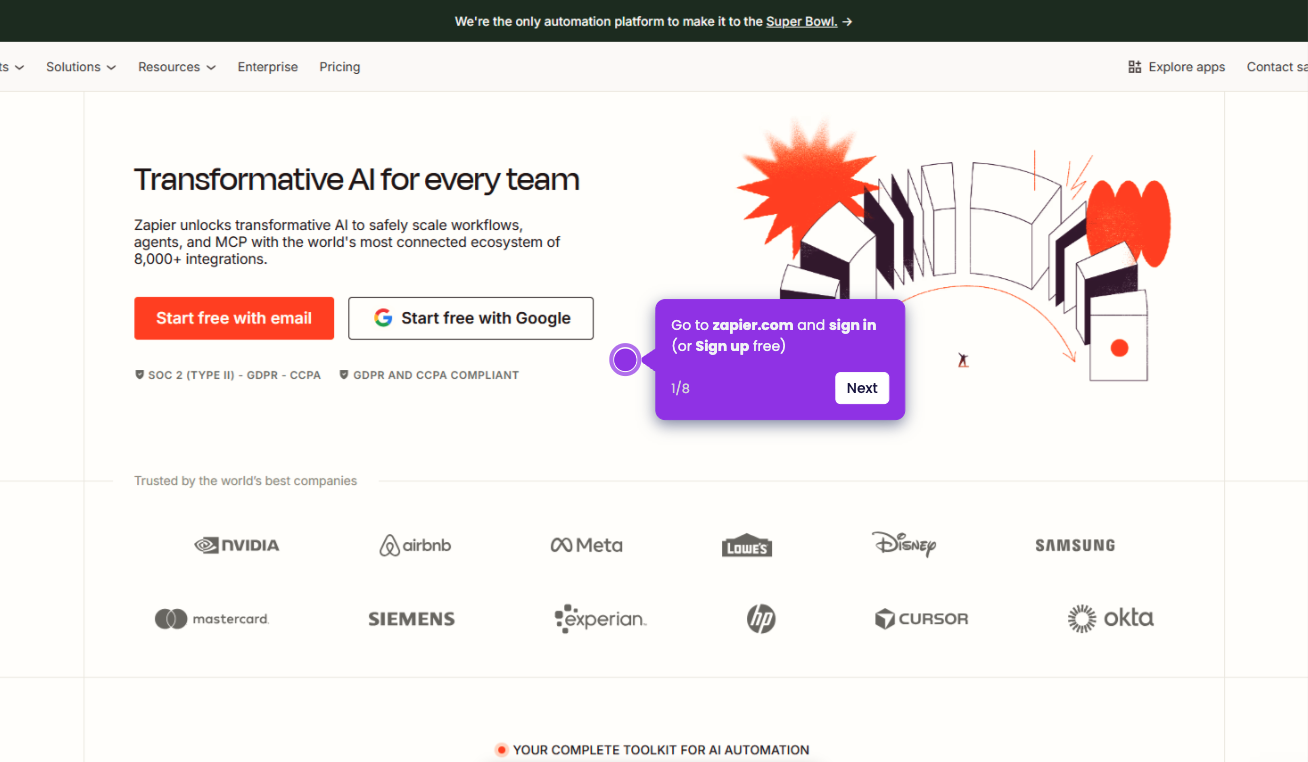The image size is (1308, 762).
Task: Open Explore apps in the navbar
Action: pyautogui.click(x=1176, y=67)
